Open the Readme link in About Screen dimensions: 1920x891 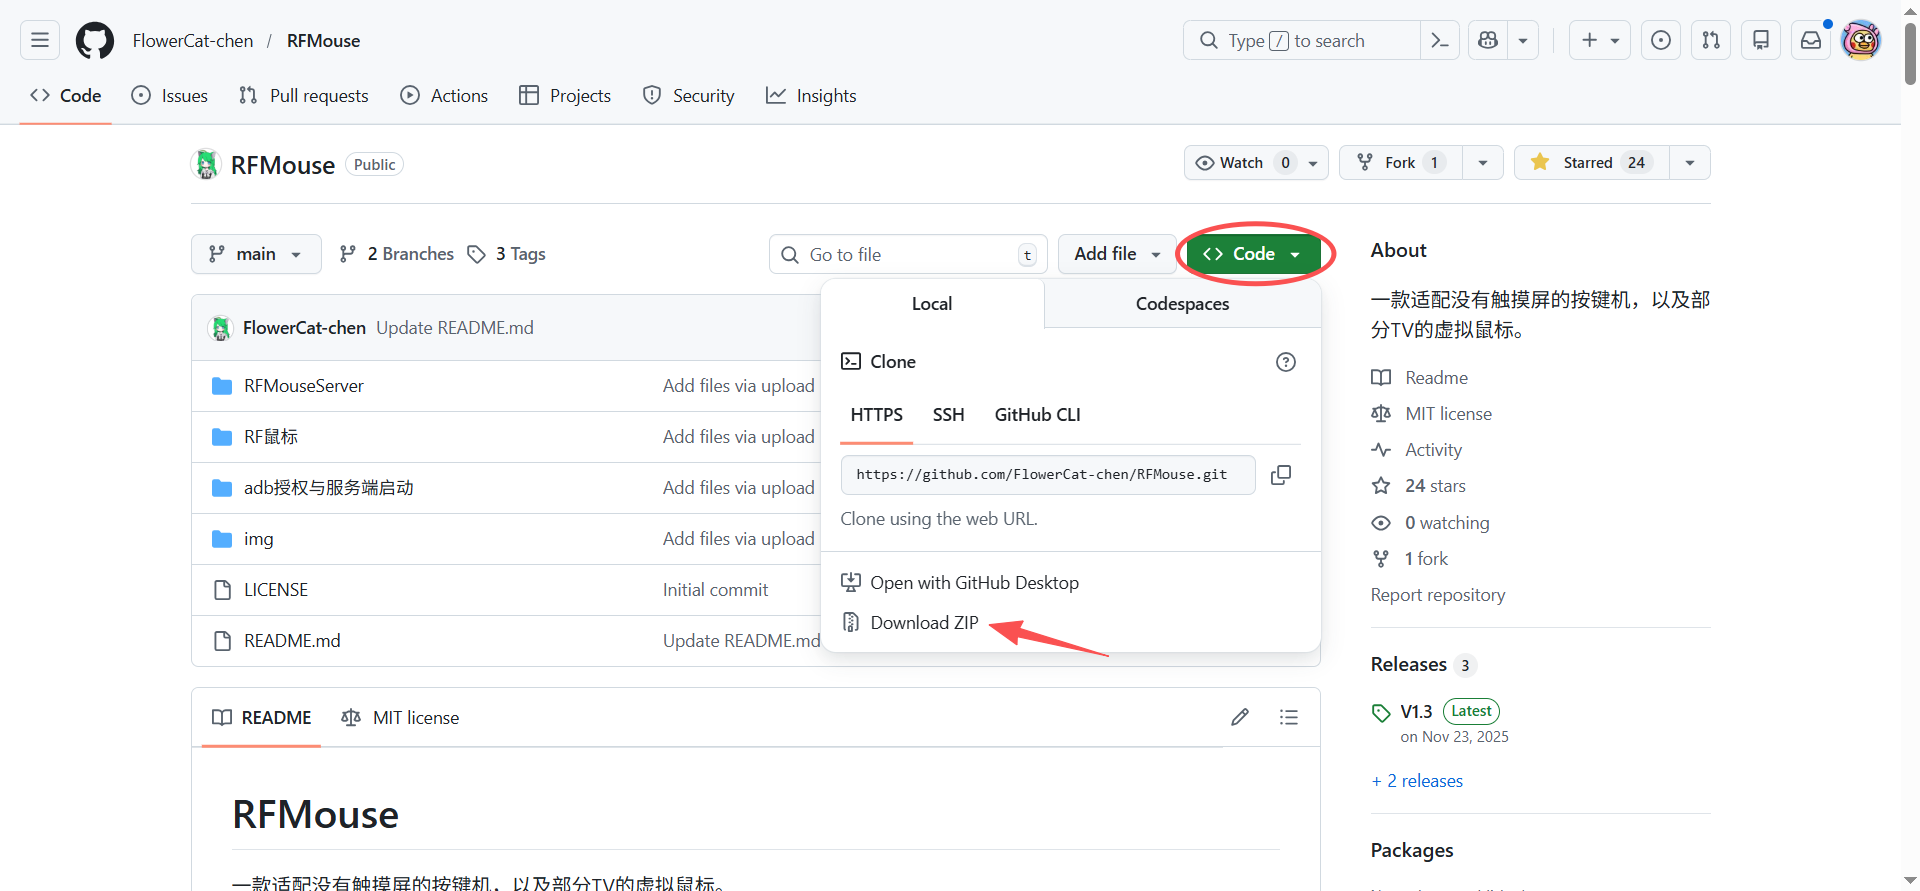coord(1420,378)
